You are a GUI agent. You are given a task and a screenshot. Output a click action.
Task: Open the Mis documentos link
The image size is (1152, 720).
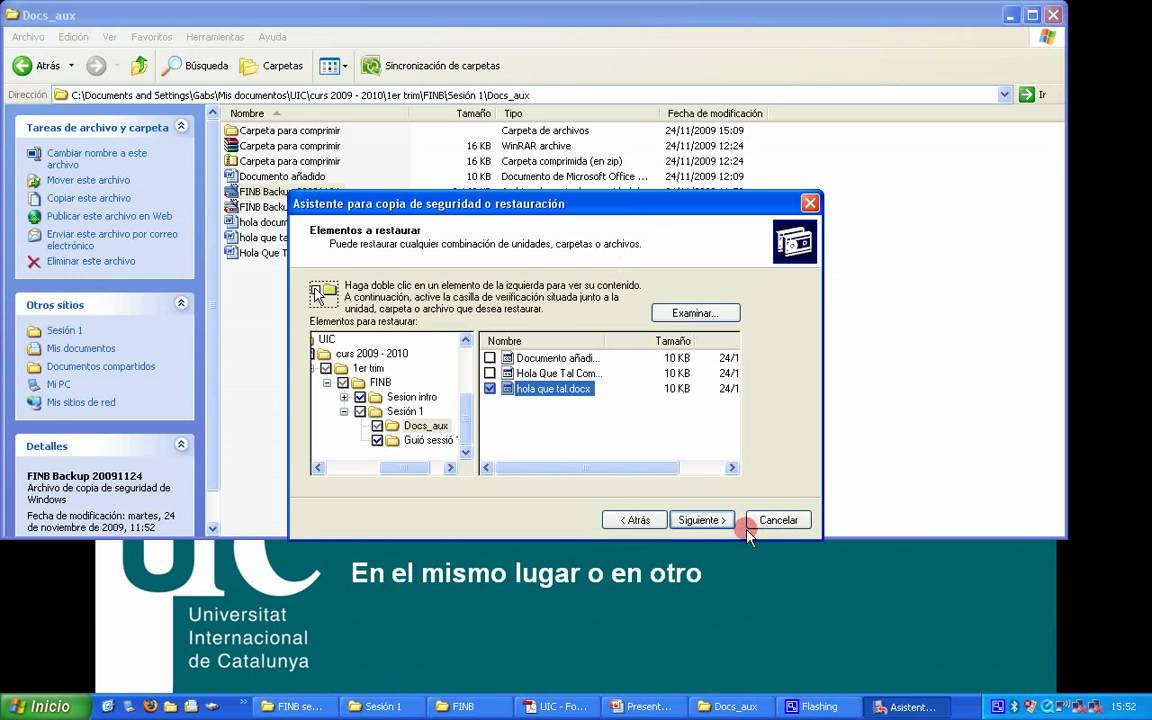(x=81, y=349)
